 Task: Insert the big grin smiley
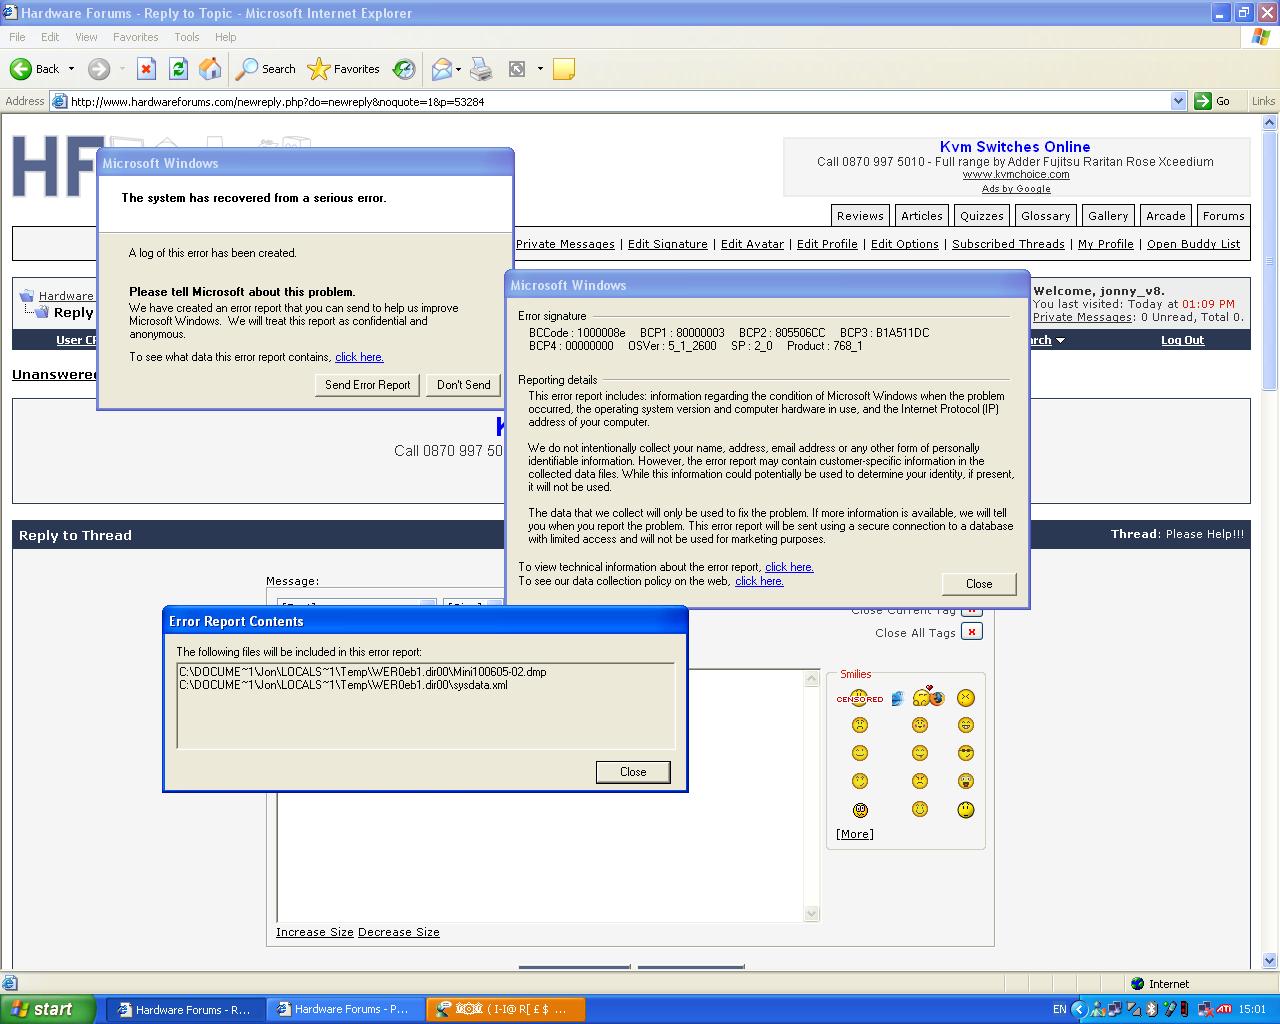coord(965,725)
